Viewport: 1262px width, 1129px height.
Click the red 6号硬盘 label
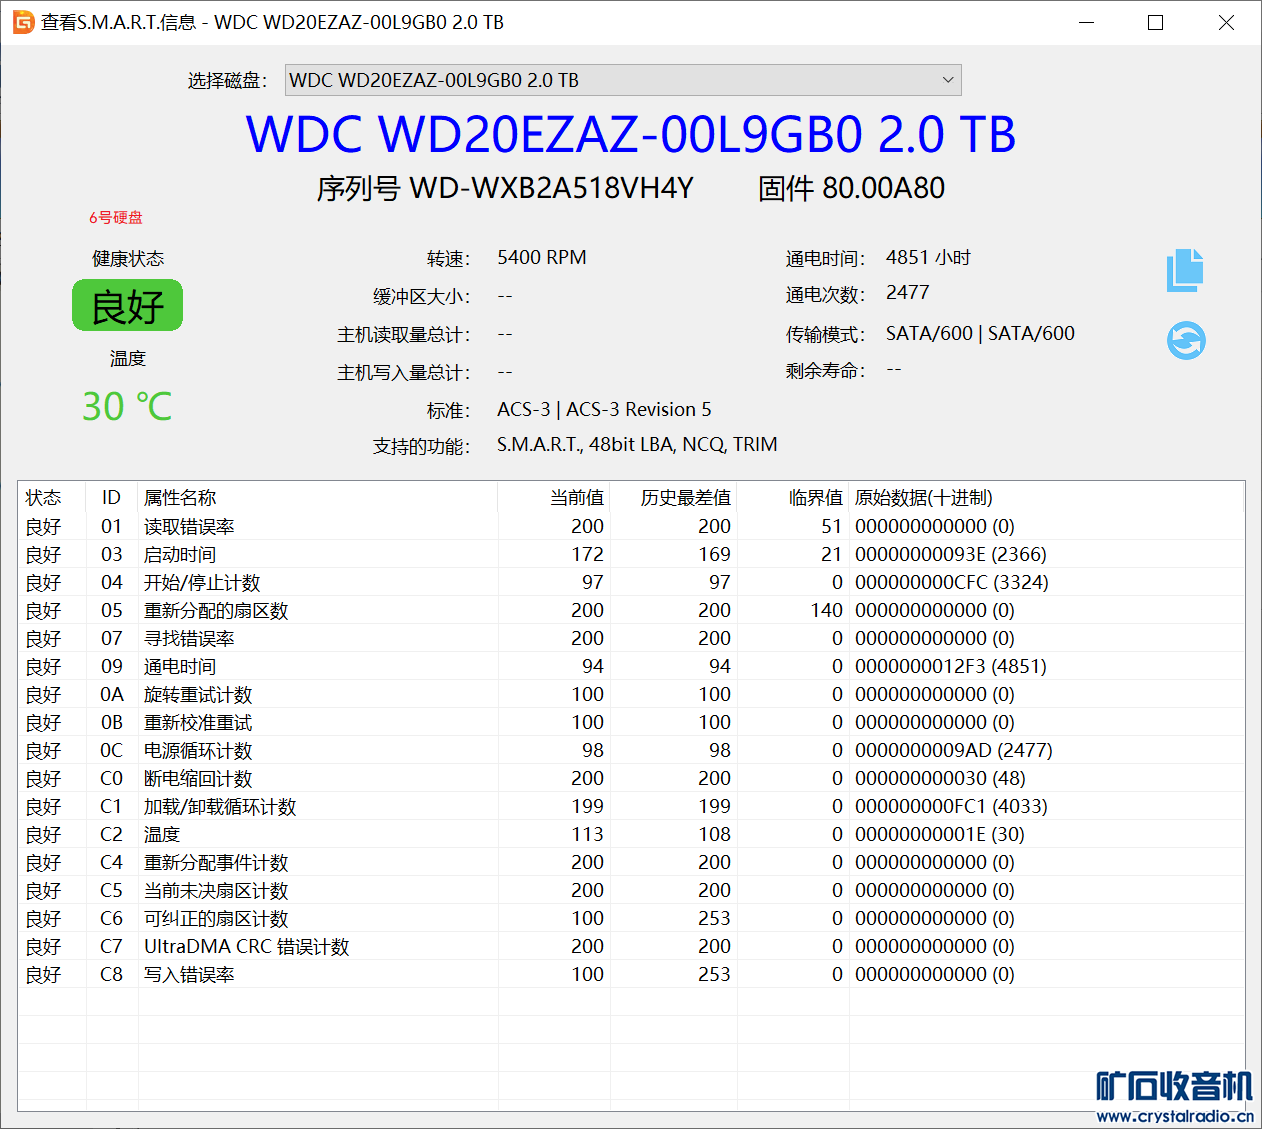tap(116, 217)
